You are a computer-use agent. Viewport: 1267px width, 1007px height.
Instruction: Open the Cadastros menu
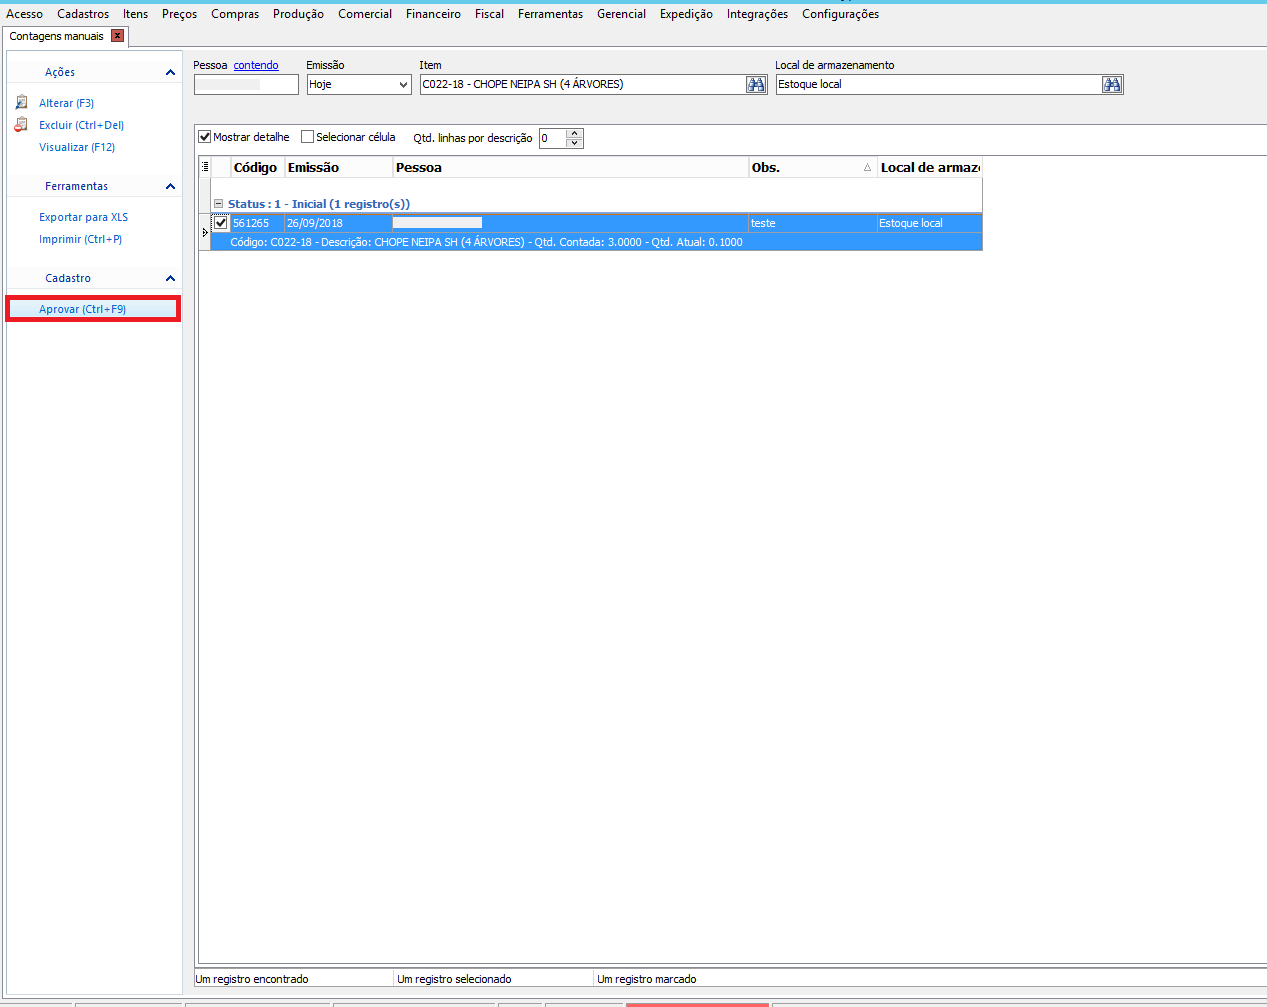[x=83, y=14]
